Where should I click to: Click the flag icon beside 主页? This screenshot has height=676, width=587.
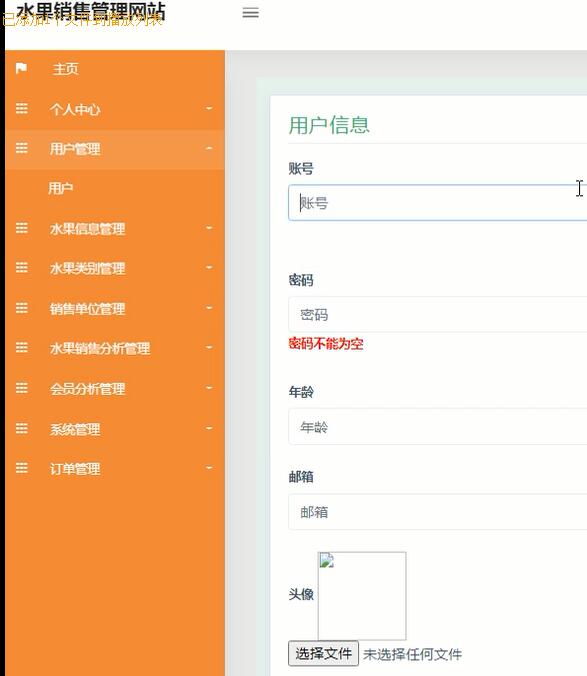click(21, 68)
